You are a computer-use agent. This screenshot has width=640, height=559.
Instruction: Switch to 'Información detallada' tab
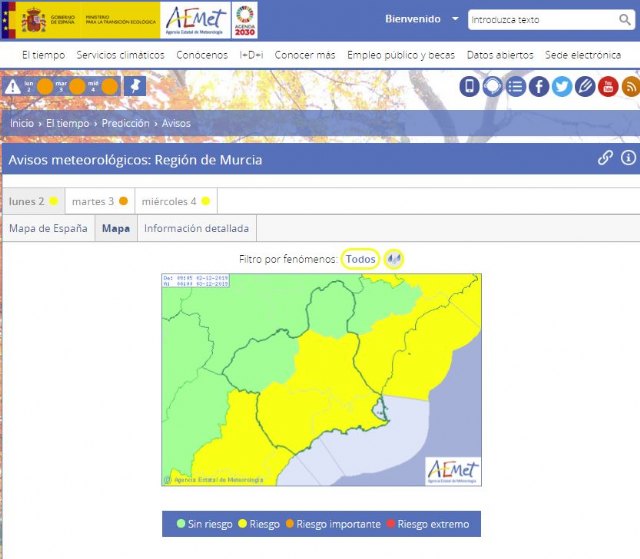[196, 229]
